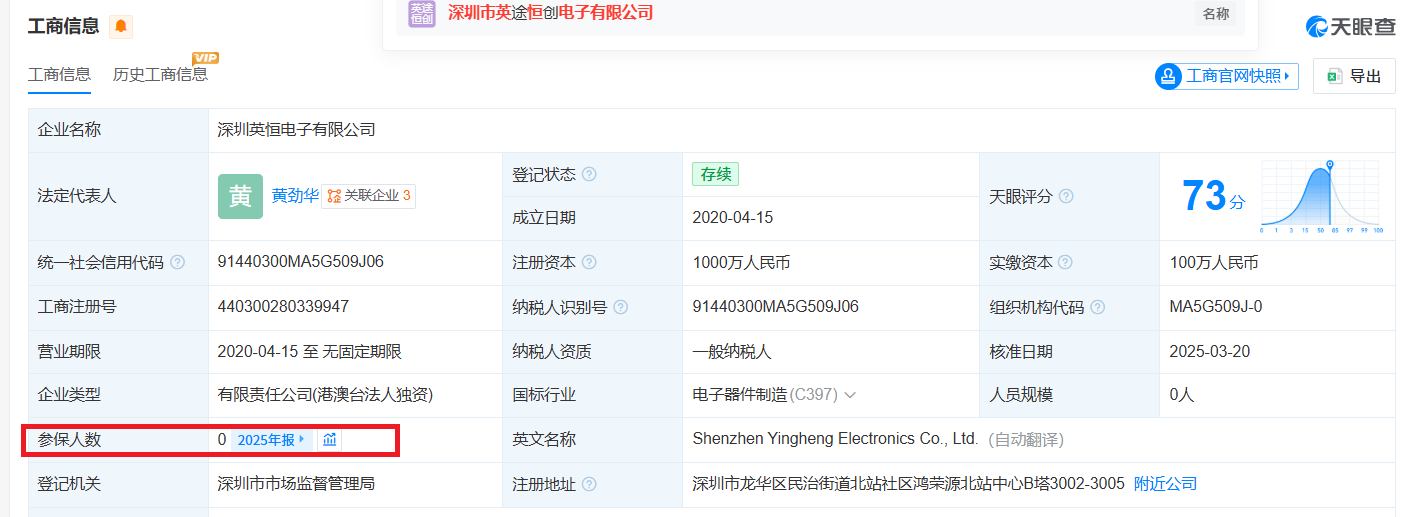Select English name Shenzhen Yingheng Electronics Co., Ltd.
Image resolution: width=1401 pixels, height=517 pixels.
coord(835,439)
